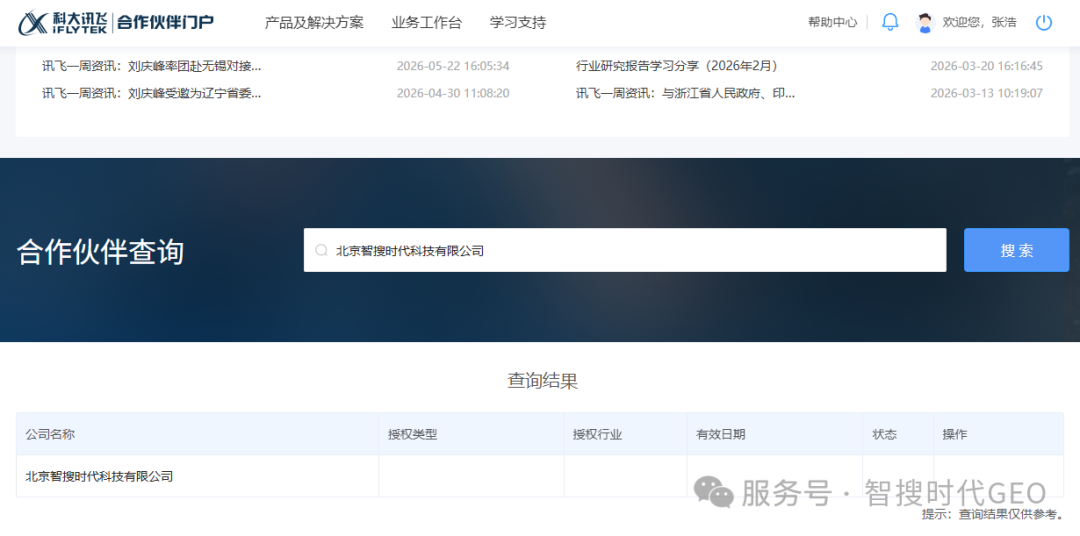
Task: Select result row 北京智搜时代科技有限公司
Action: click(539, 476)
